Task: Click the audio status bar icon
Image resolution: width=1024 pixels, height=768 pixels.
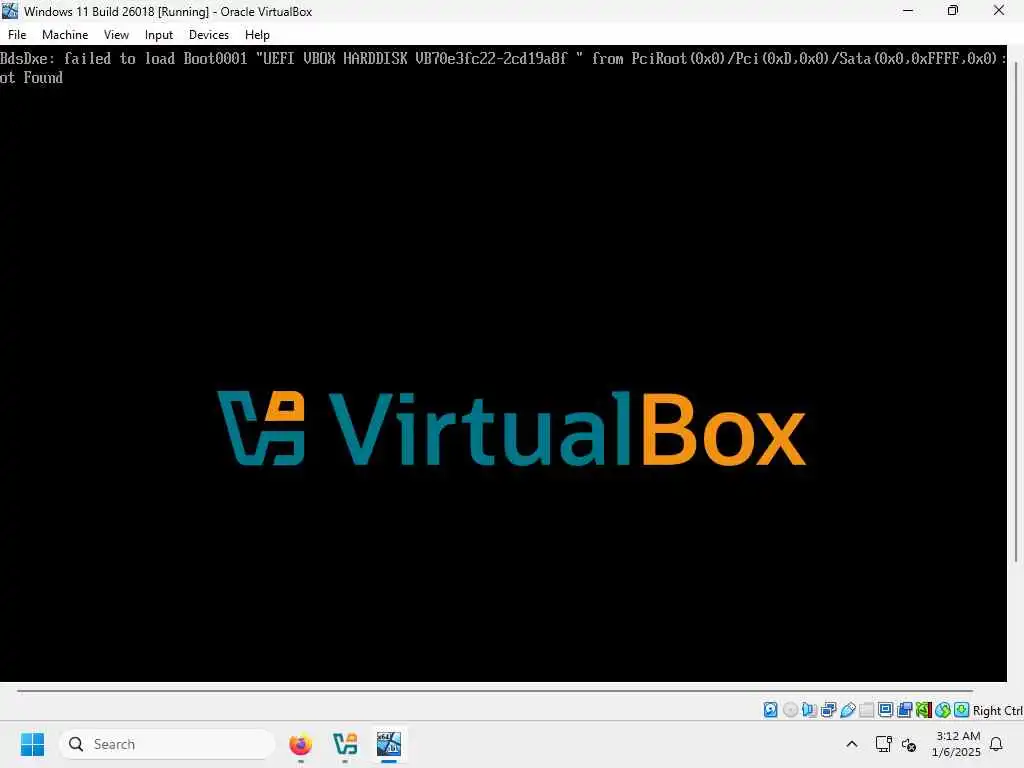Action: point(809,710)
